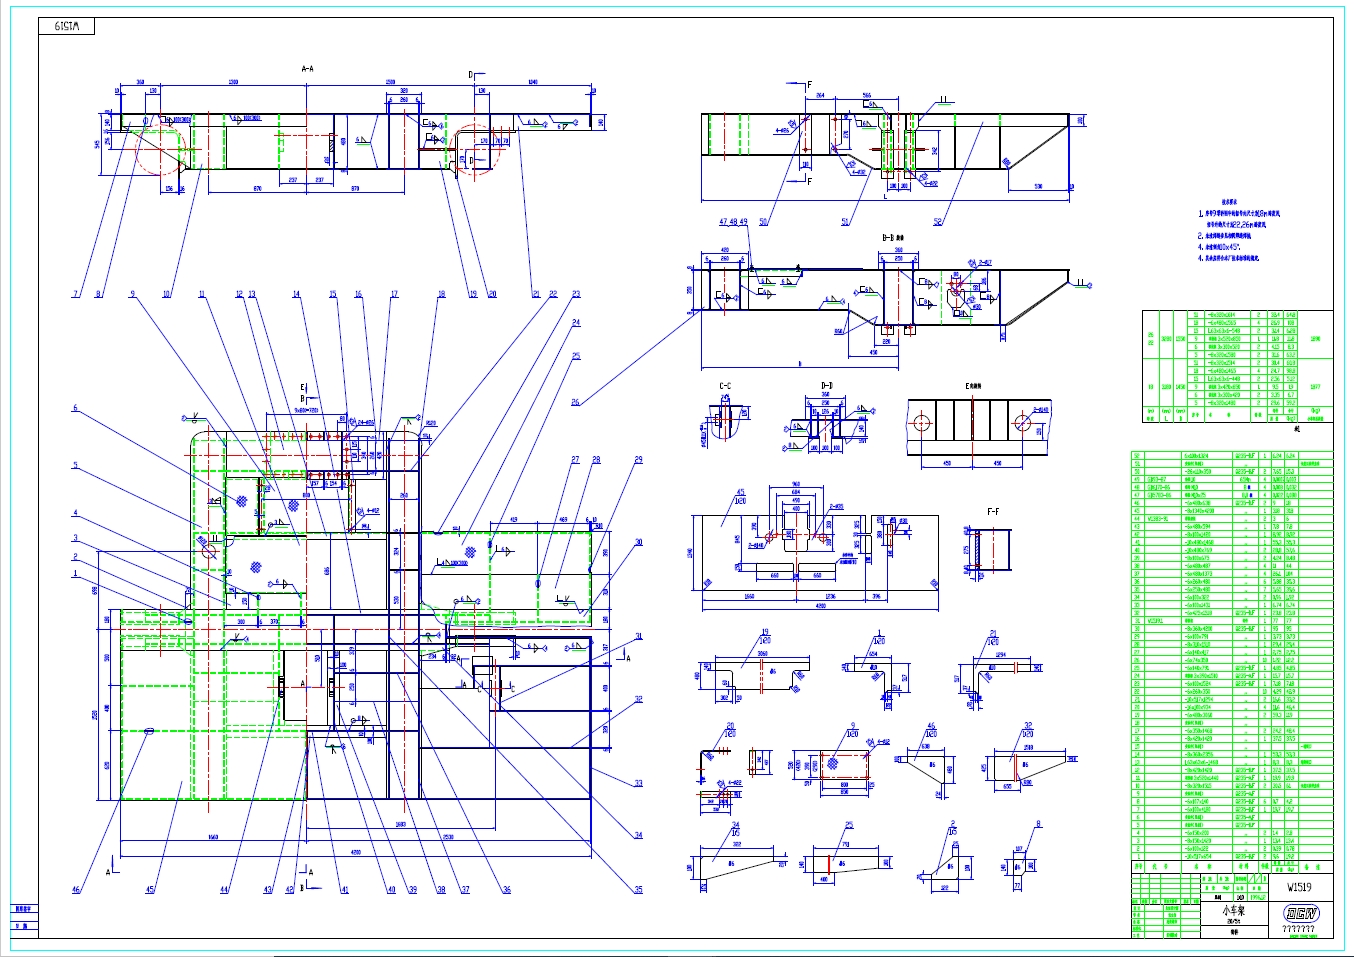The width and height of the screenshot is (1354, 957).
Task: Select part callout number 52
Action: 938,222
